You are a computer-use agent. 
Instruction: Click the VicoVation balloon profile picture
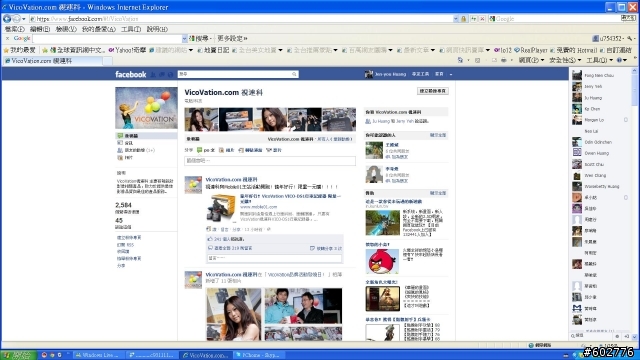146,108
